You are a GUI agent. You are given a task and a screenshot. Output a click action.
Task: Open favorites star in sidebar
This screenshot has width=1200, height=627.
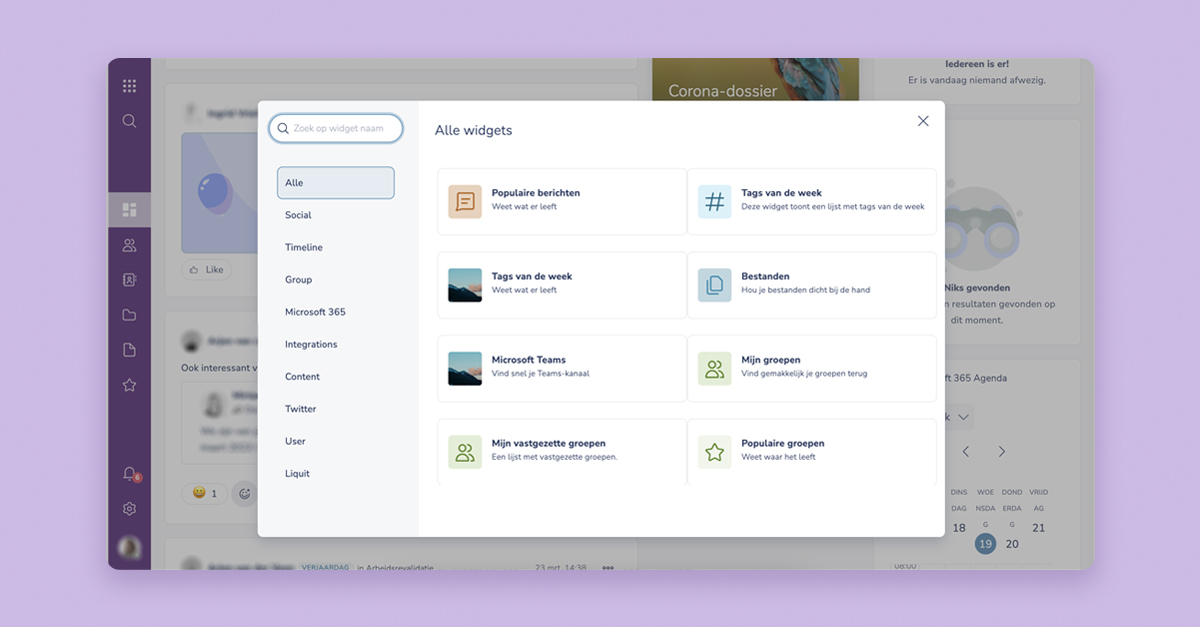point(129,385)
